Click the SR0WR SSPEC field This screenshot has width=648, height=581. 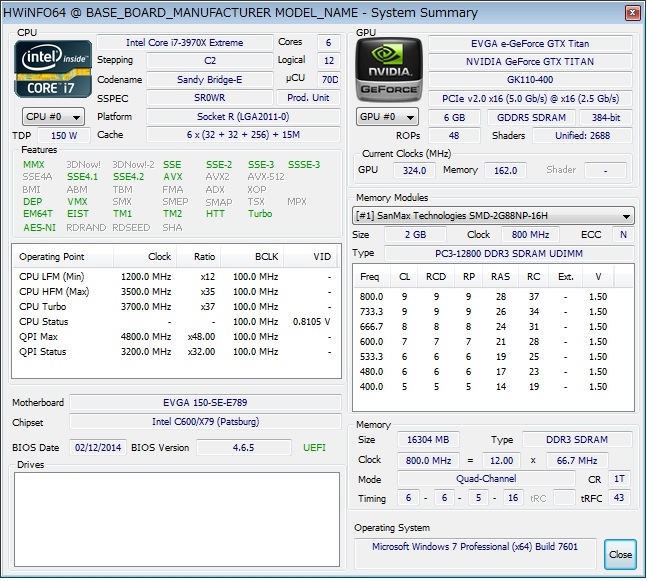[x=210, y=98]
